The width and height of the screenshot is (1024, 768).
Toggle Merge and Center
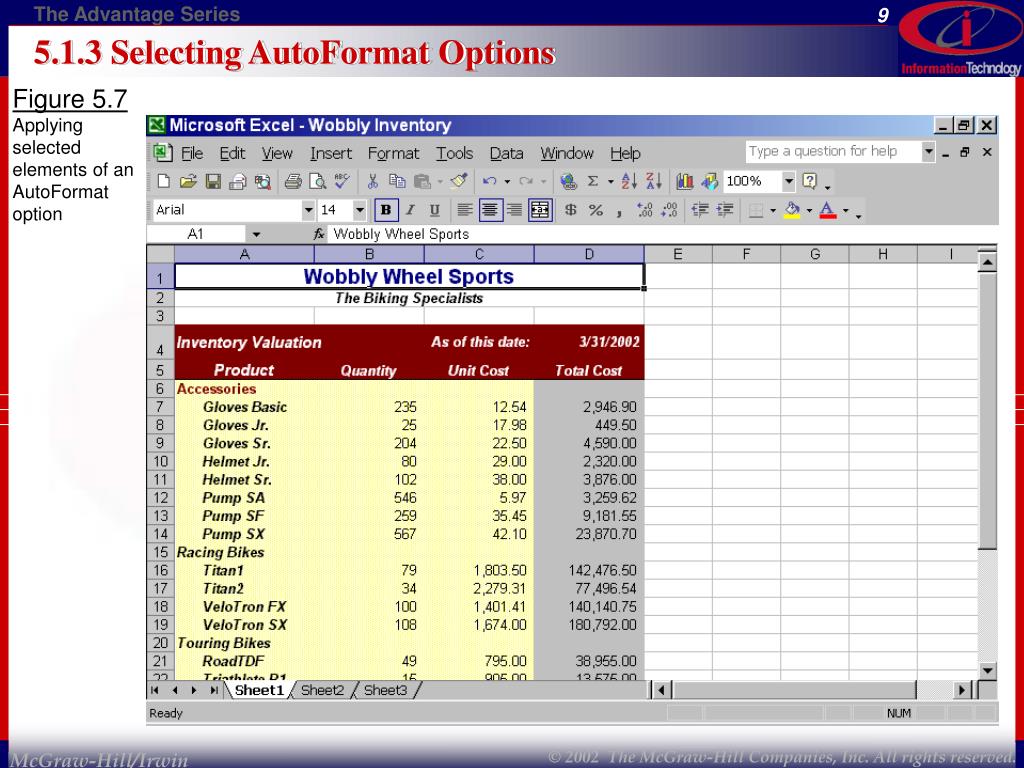540,210
